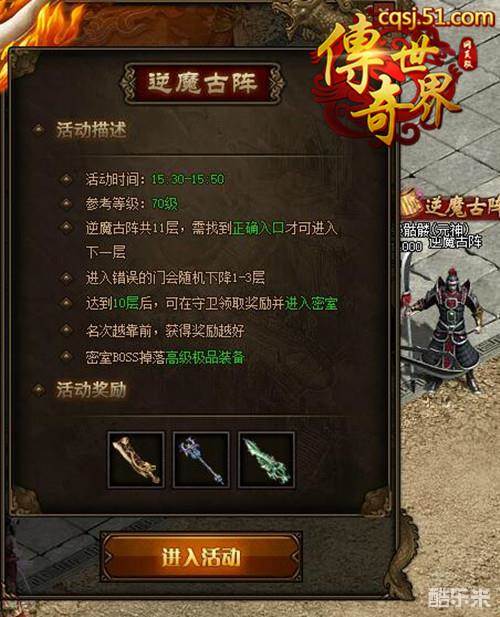Click the diamond icon beside 活动奖励
Viewport: 500px width, 617px height.
tap(39, 390)
